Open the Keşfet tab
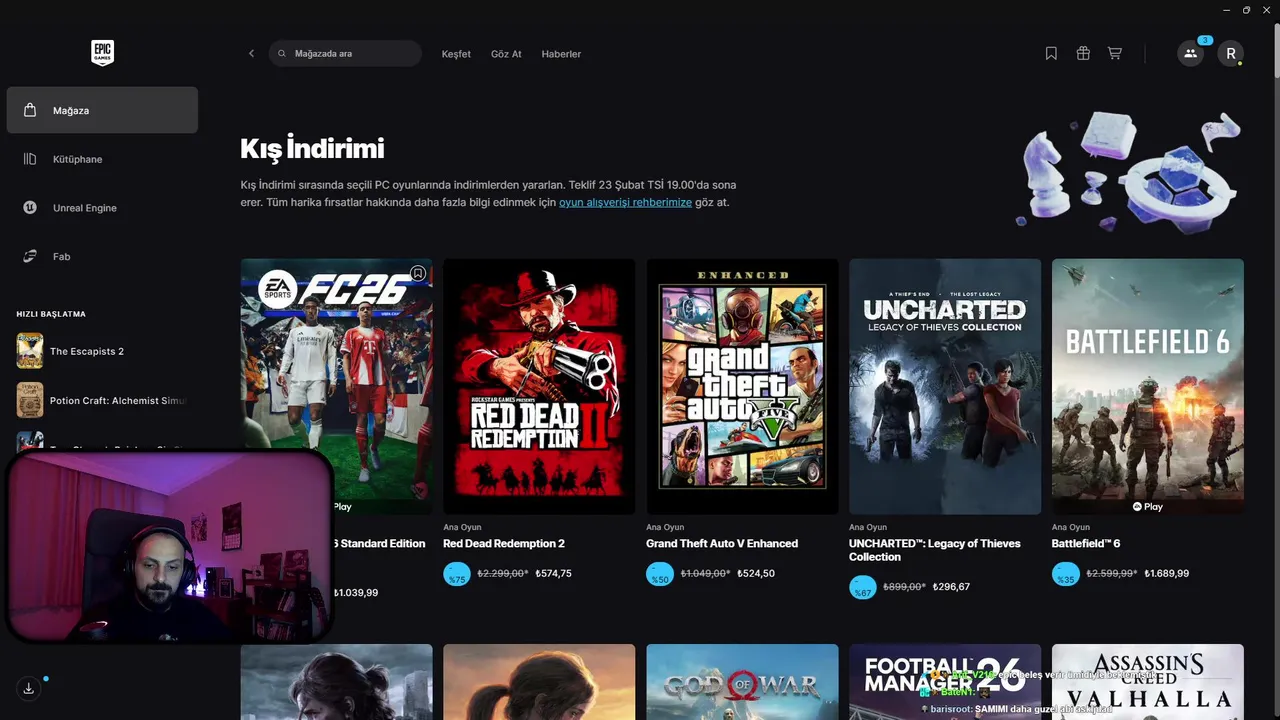Viewport: 1280px width, 720px height. pos(456,54)
